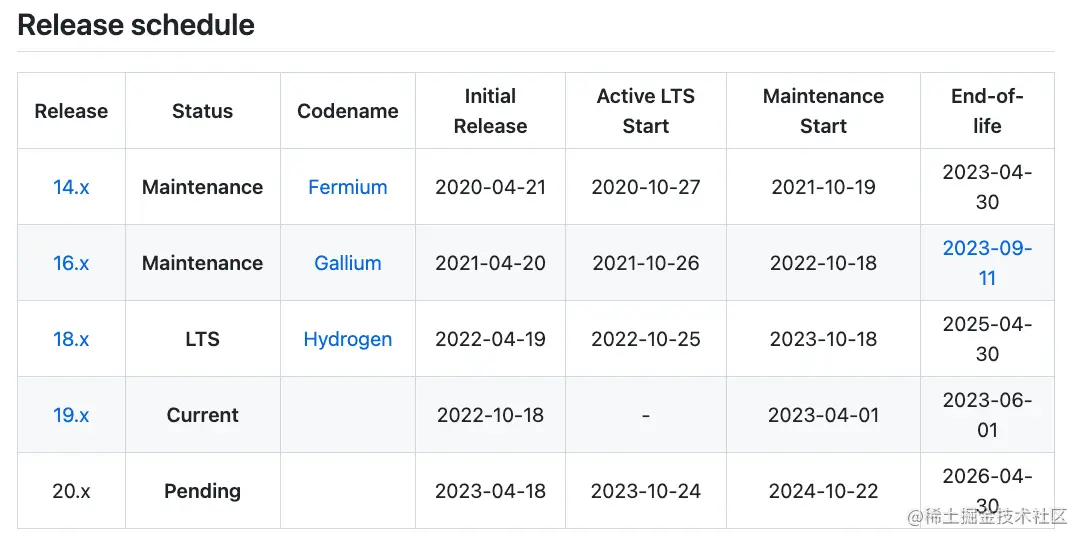Open the 18.x release link
This screenshot has width=1085, height=544.
(x=71, y=339)
